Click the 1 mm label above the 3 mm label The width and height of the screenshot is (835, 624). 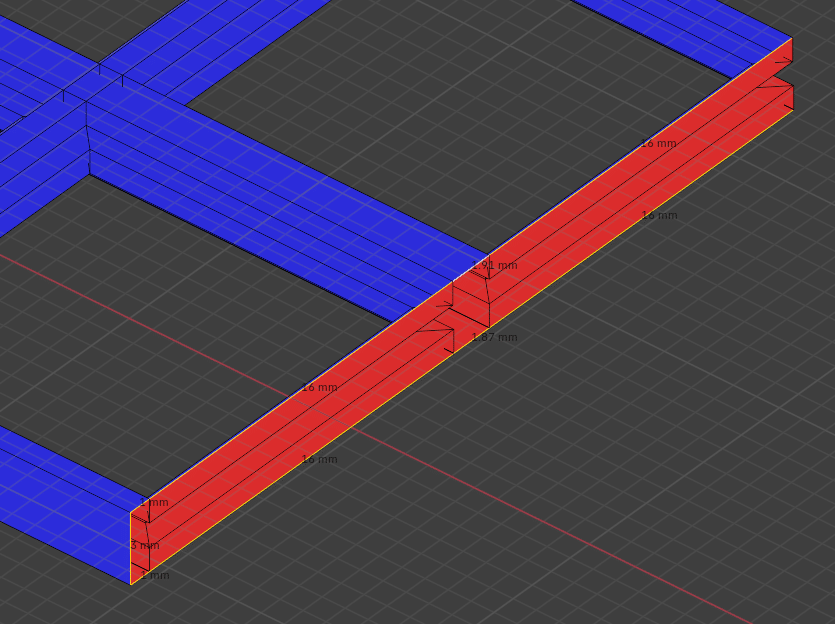(154, 502)
